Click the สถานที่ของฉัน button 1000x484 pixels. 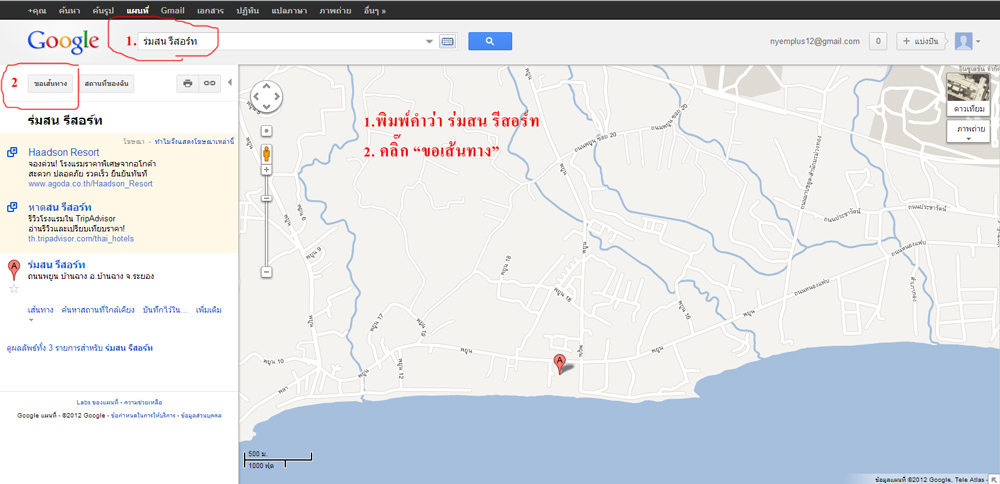107,84
